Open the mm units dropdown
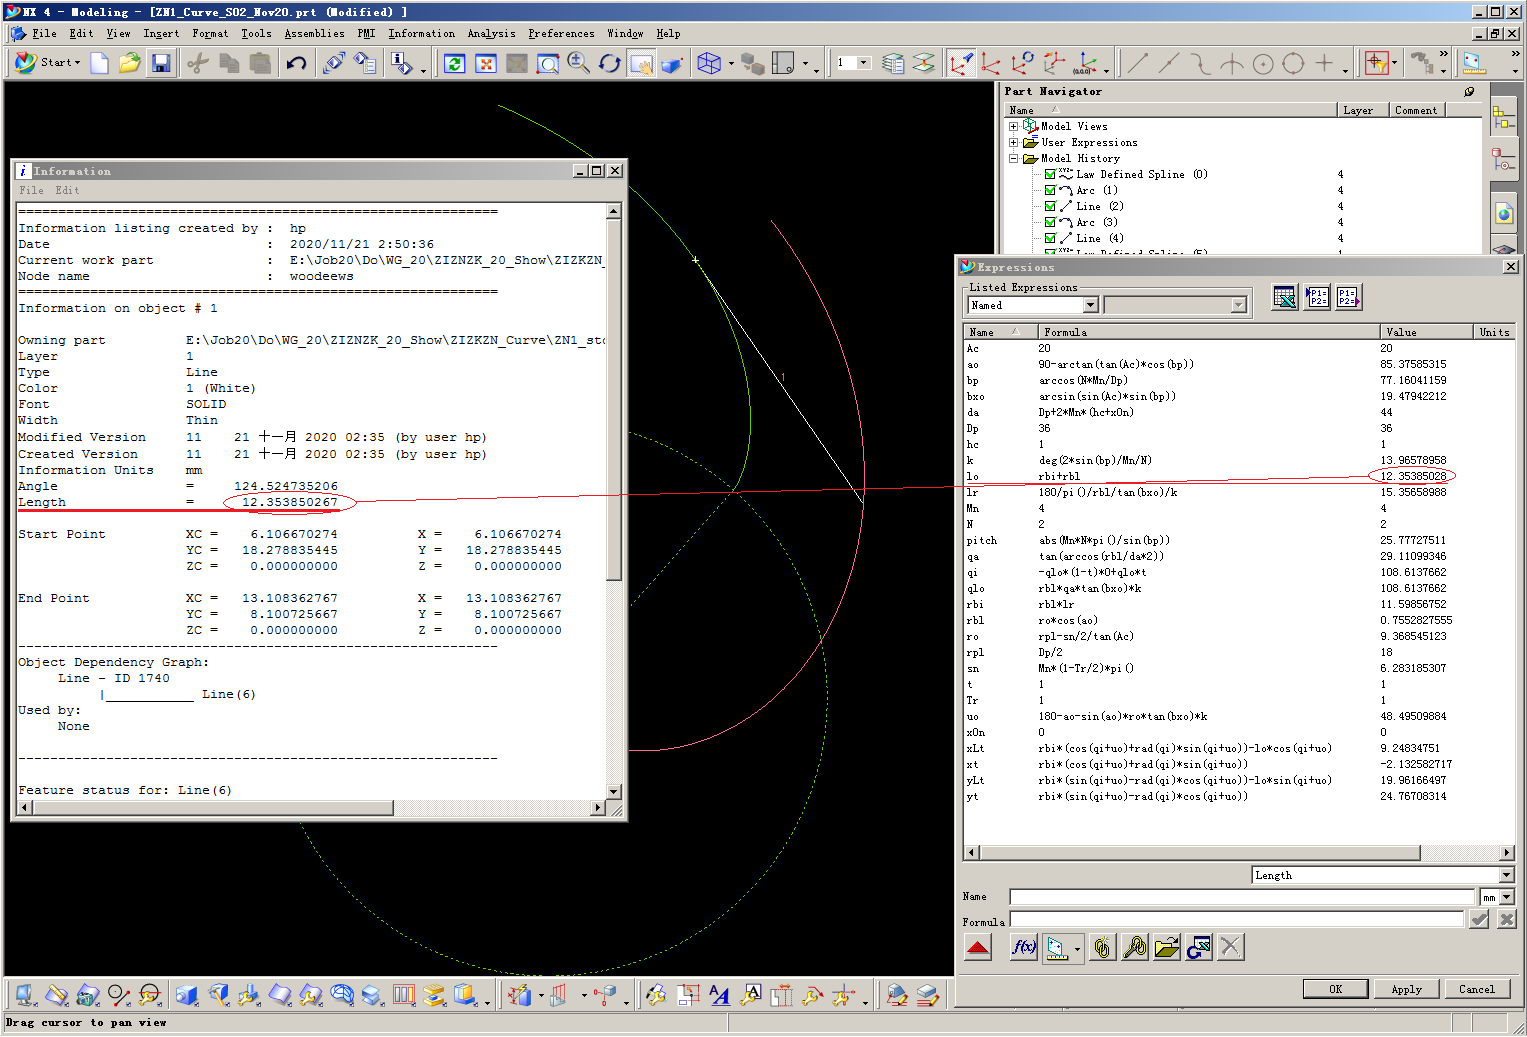 1506,897
